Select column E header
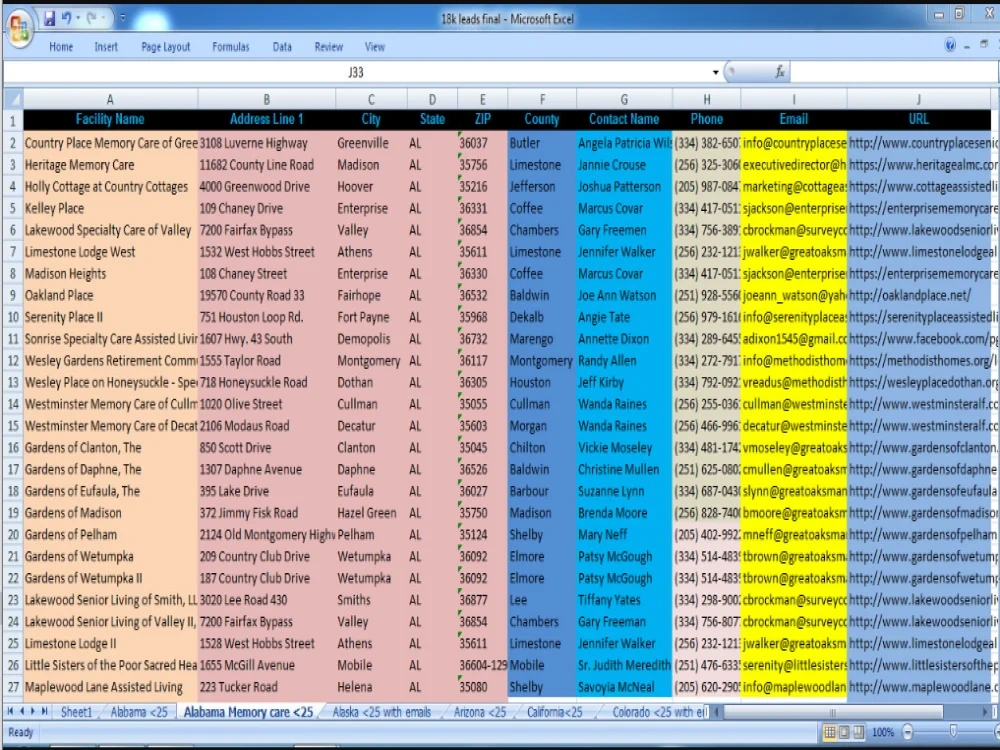Viewport: 1000px width, 750px height. pos(482,99)
